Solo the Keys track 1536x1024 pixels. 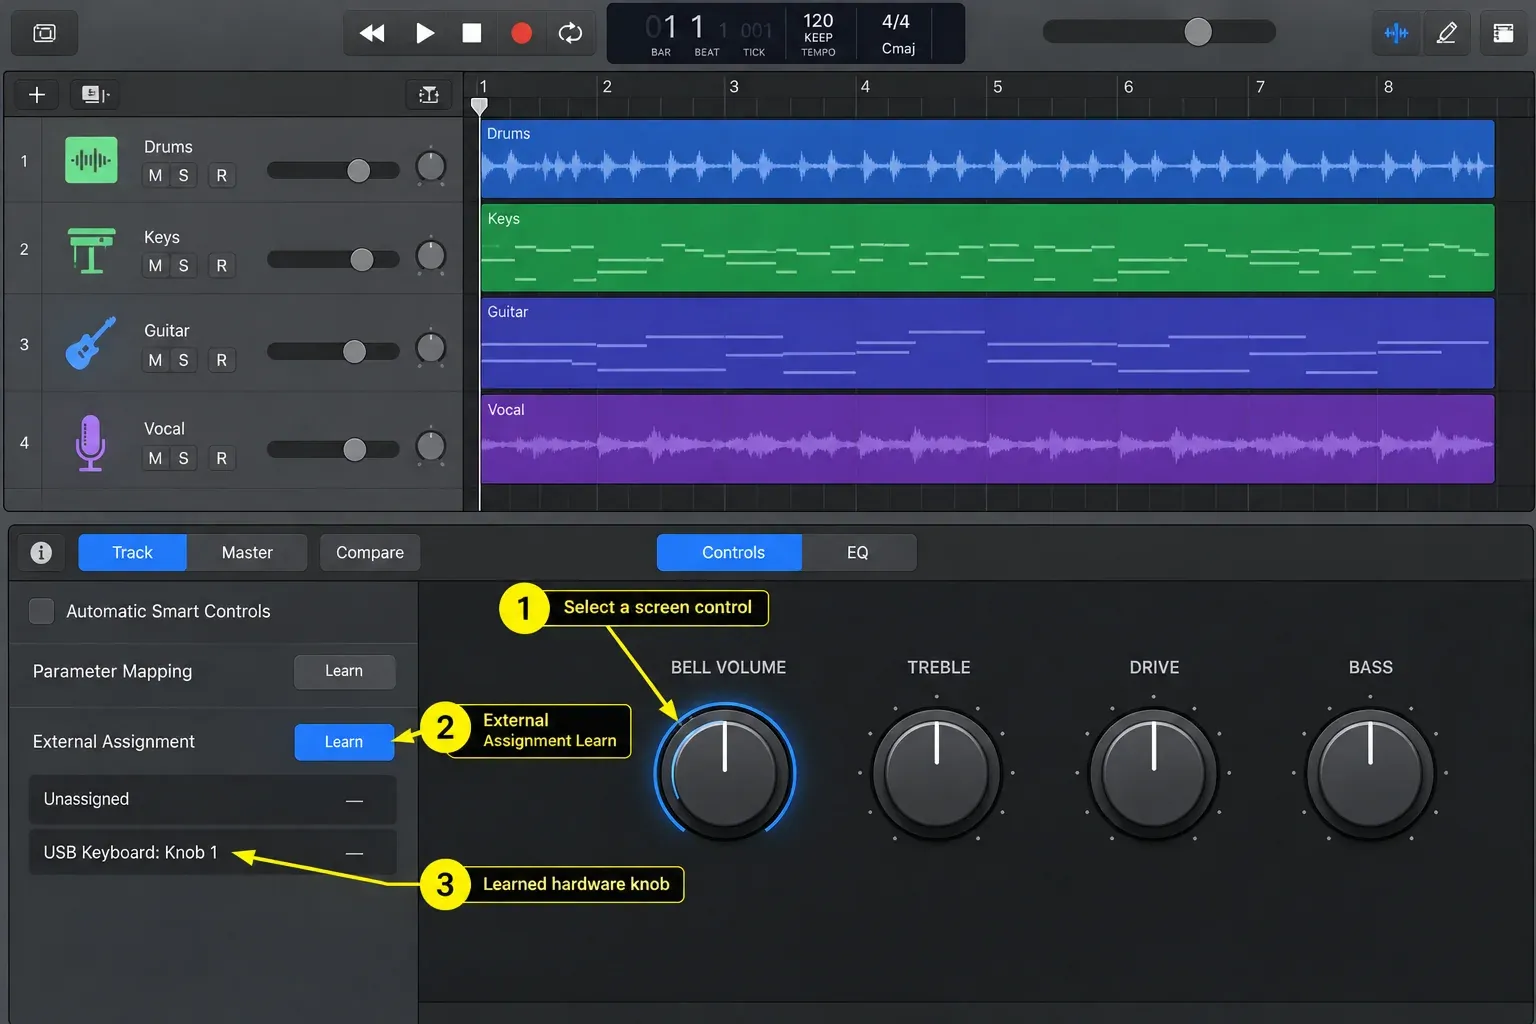[183, 265]
